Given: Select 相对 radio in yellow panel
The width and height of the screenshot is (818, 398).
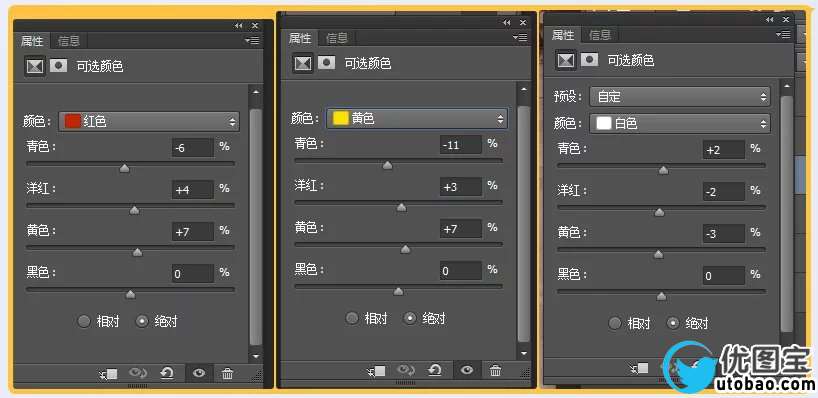Looking at the screenshot, I should tap(353, 318).
